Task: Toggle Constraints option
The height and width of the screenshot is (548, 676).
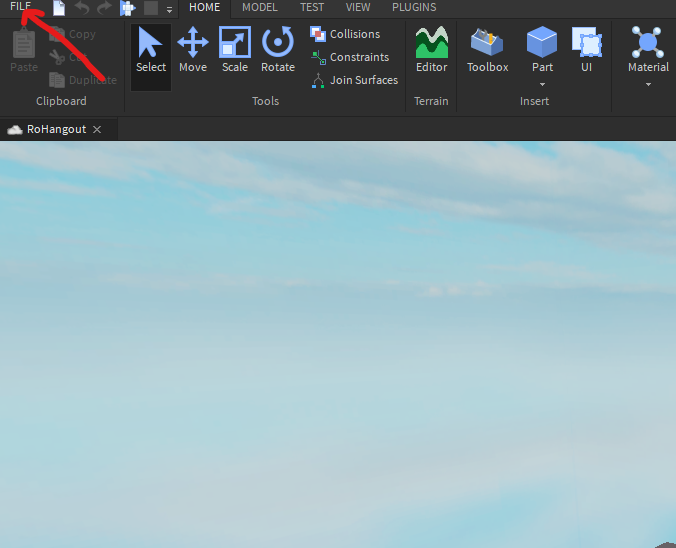Action: pos(350,57)
